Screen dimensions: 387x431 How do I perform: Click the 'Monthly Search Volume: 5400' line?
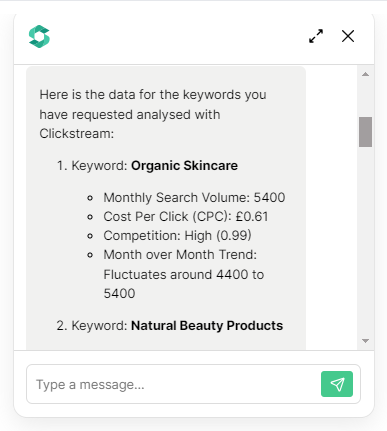click(x=194, y=198)
